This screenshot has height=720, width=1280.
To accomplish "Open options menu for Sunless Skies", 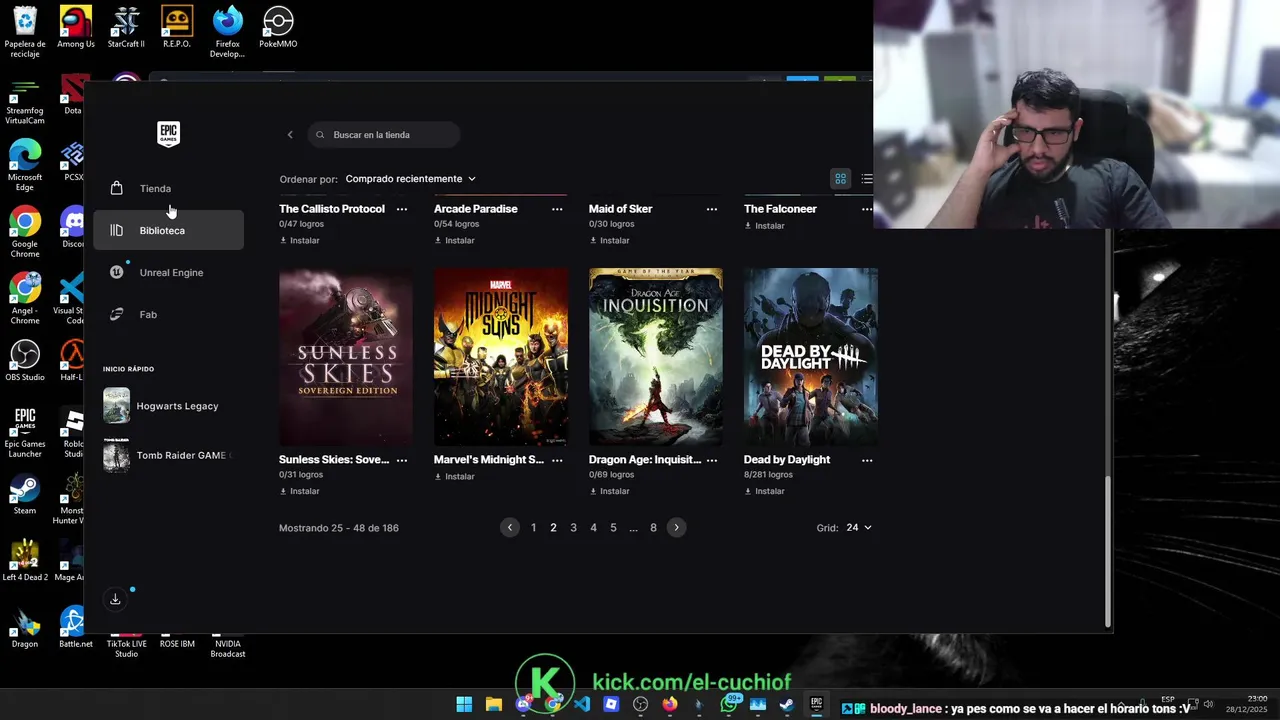I will tap(402, 460).
